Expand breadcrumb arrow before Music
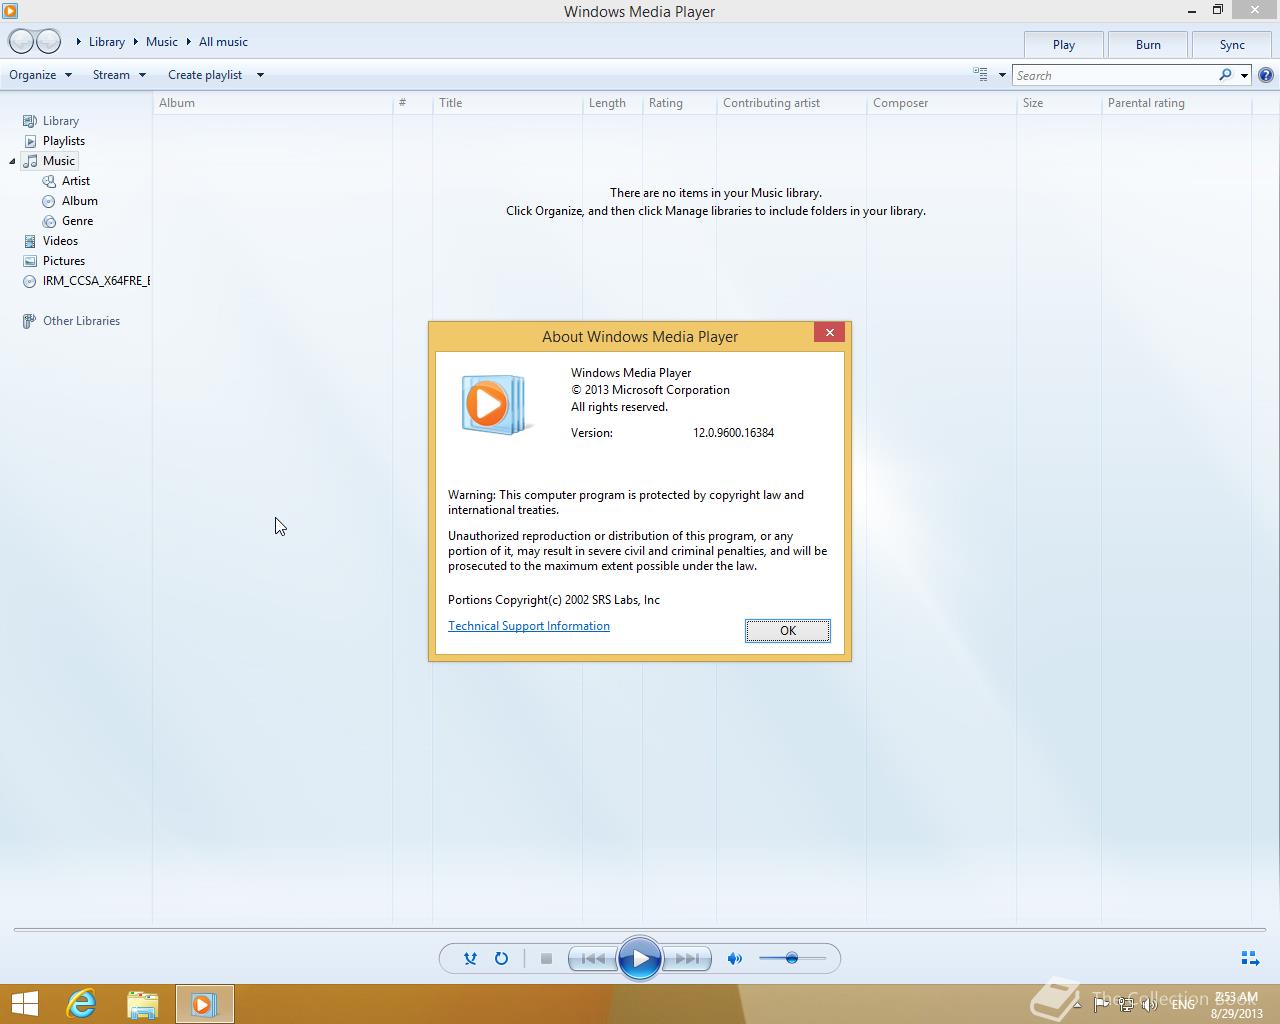1280x1024 pixels. pos(136,42)
